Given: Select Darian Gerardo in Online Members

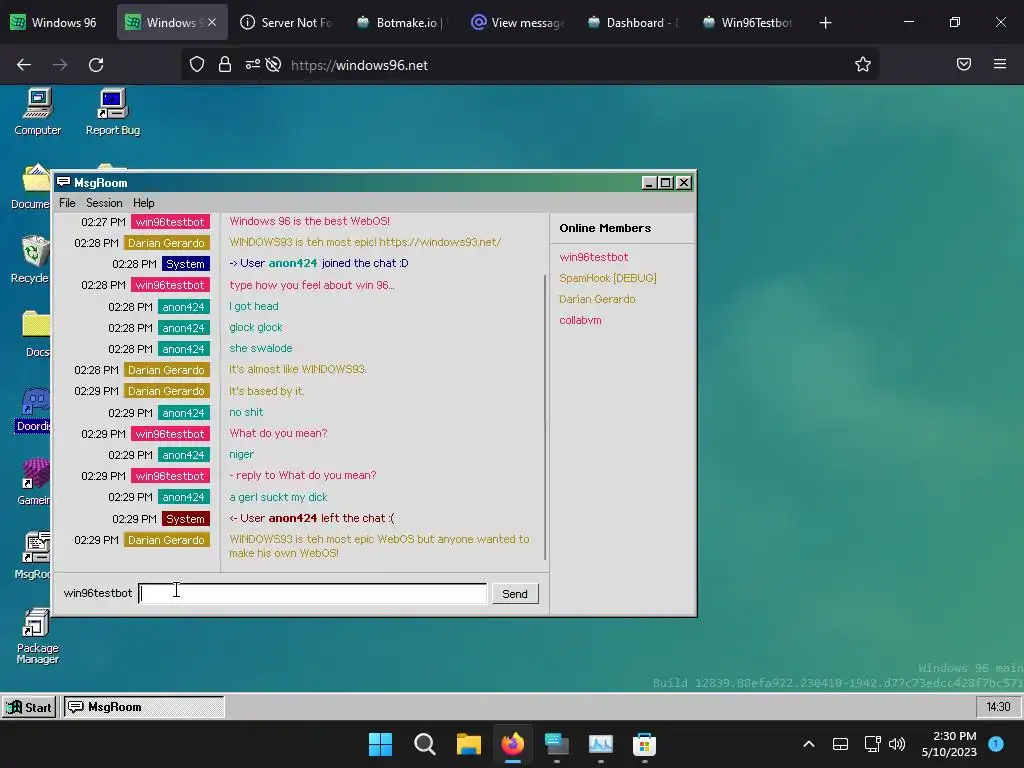Looking at the screenshot, I should click(x=597, y=299).
